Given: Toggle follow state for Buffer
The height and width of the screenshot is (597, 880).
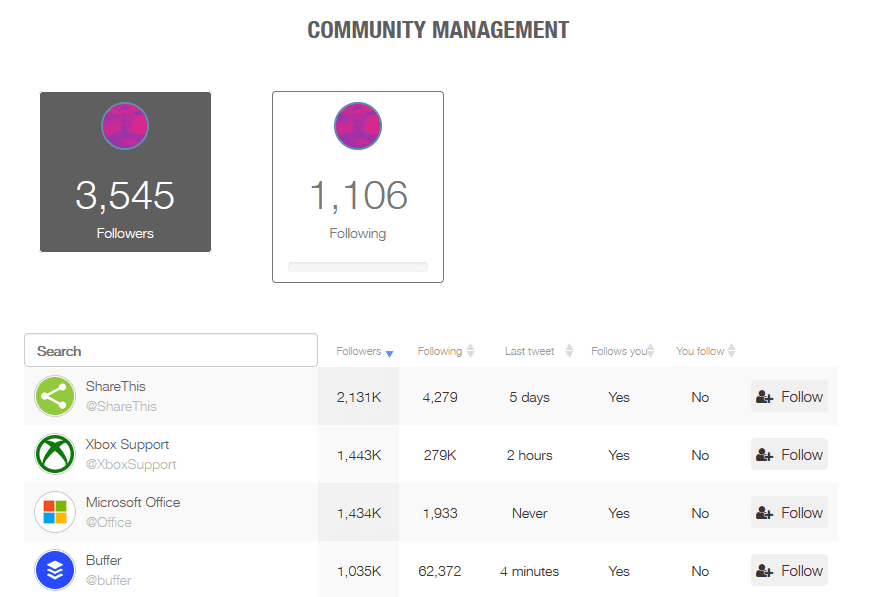Looking at the screenshot, I should click(x=789, y=569).
